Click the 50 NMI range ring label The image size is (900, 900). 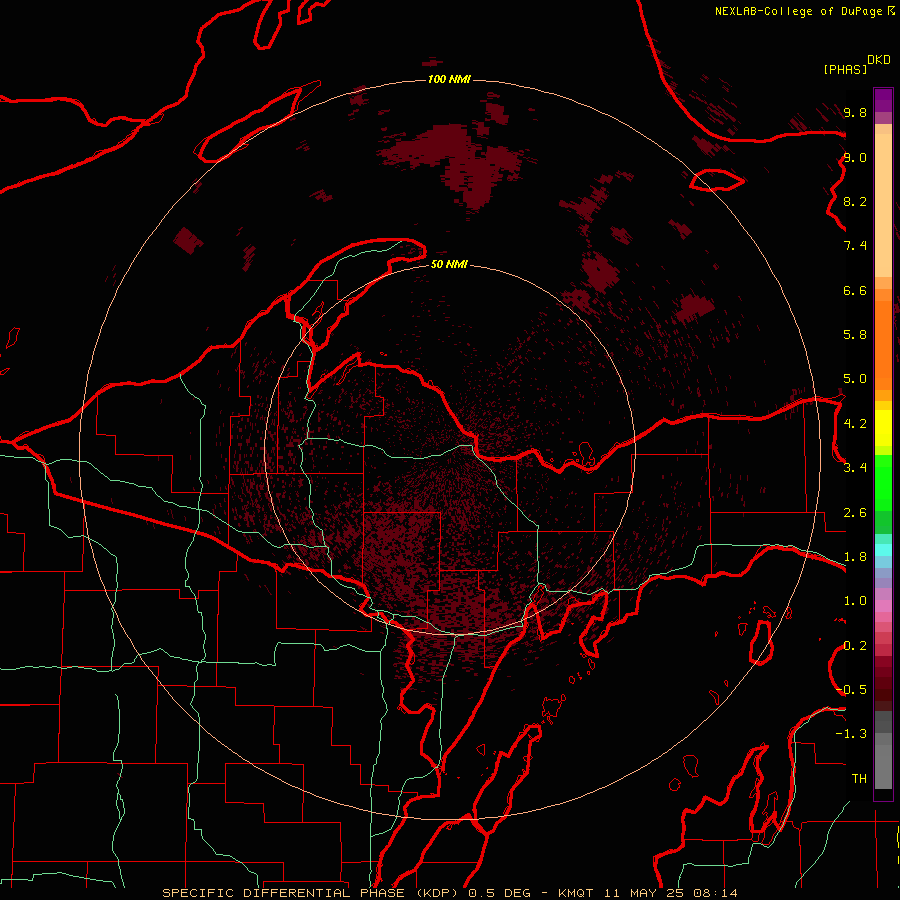[449, 264]
